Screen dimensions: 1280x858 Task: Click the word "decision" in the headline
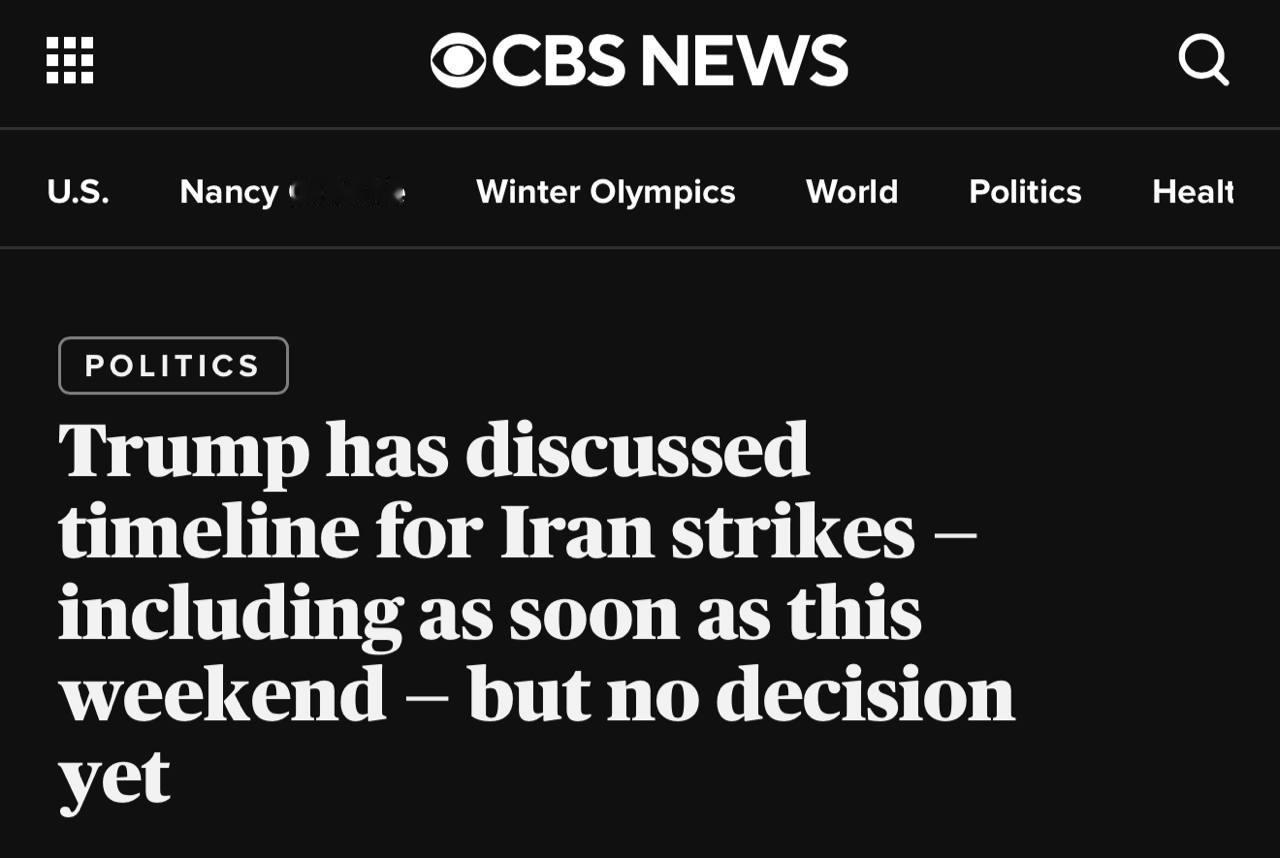865,693
